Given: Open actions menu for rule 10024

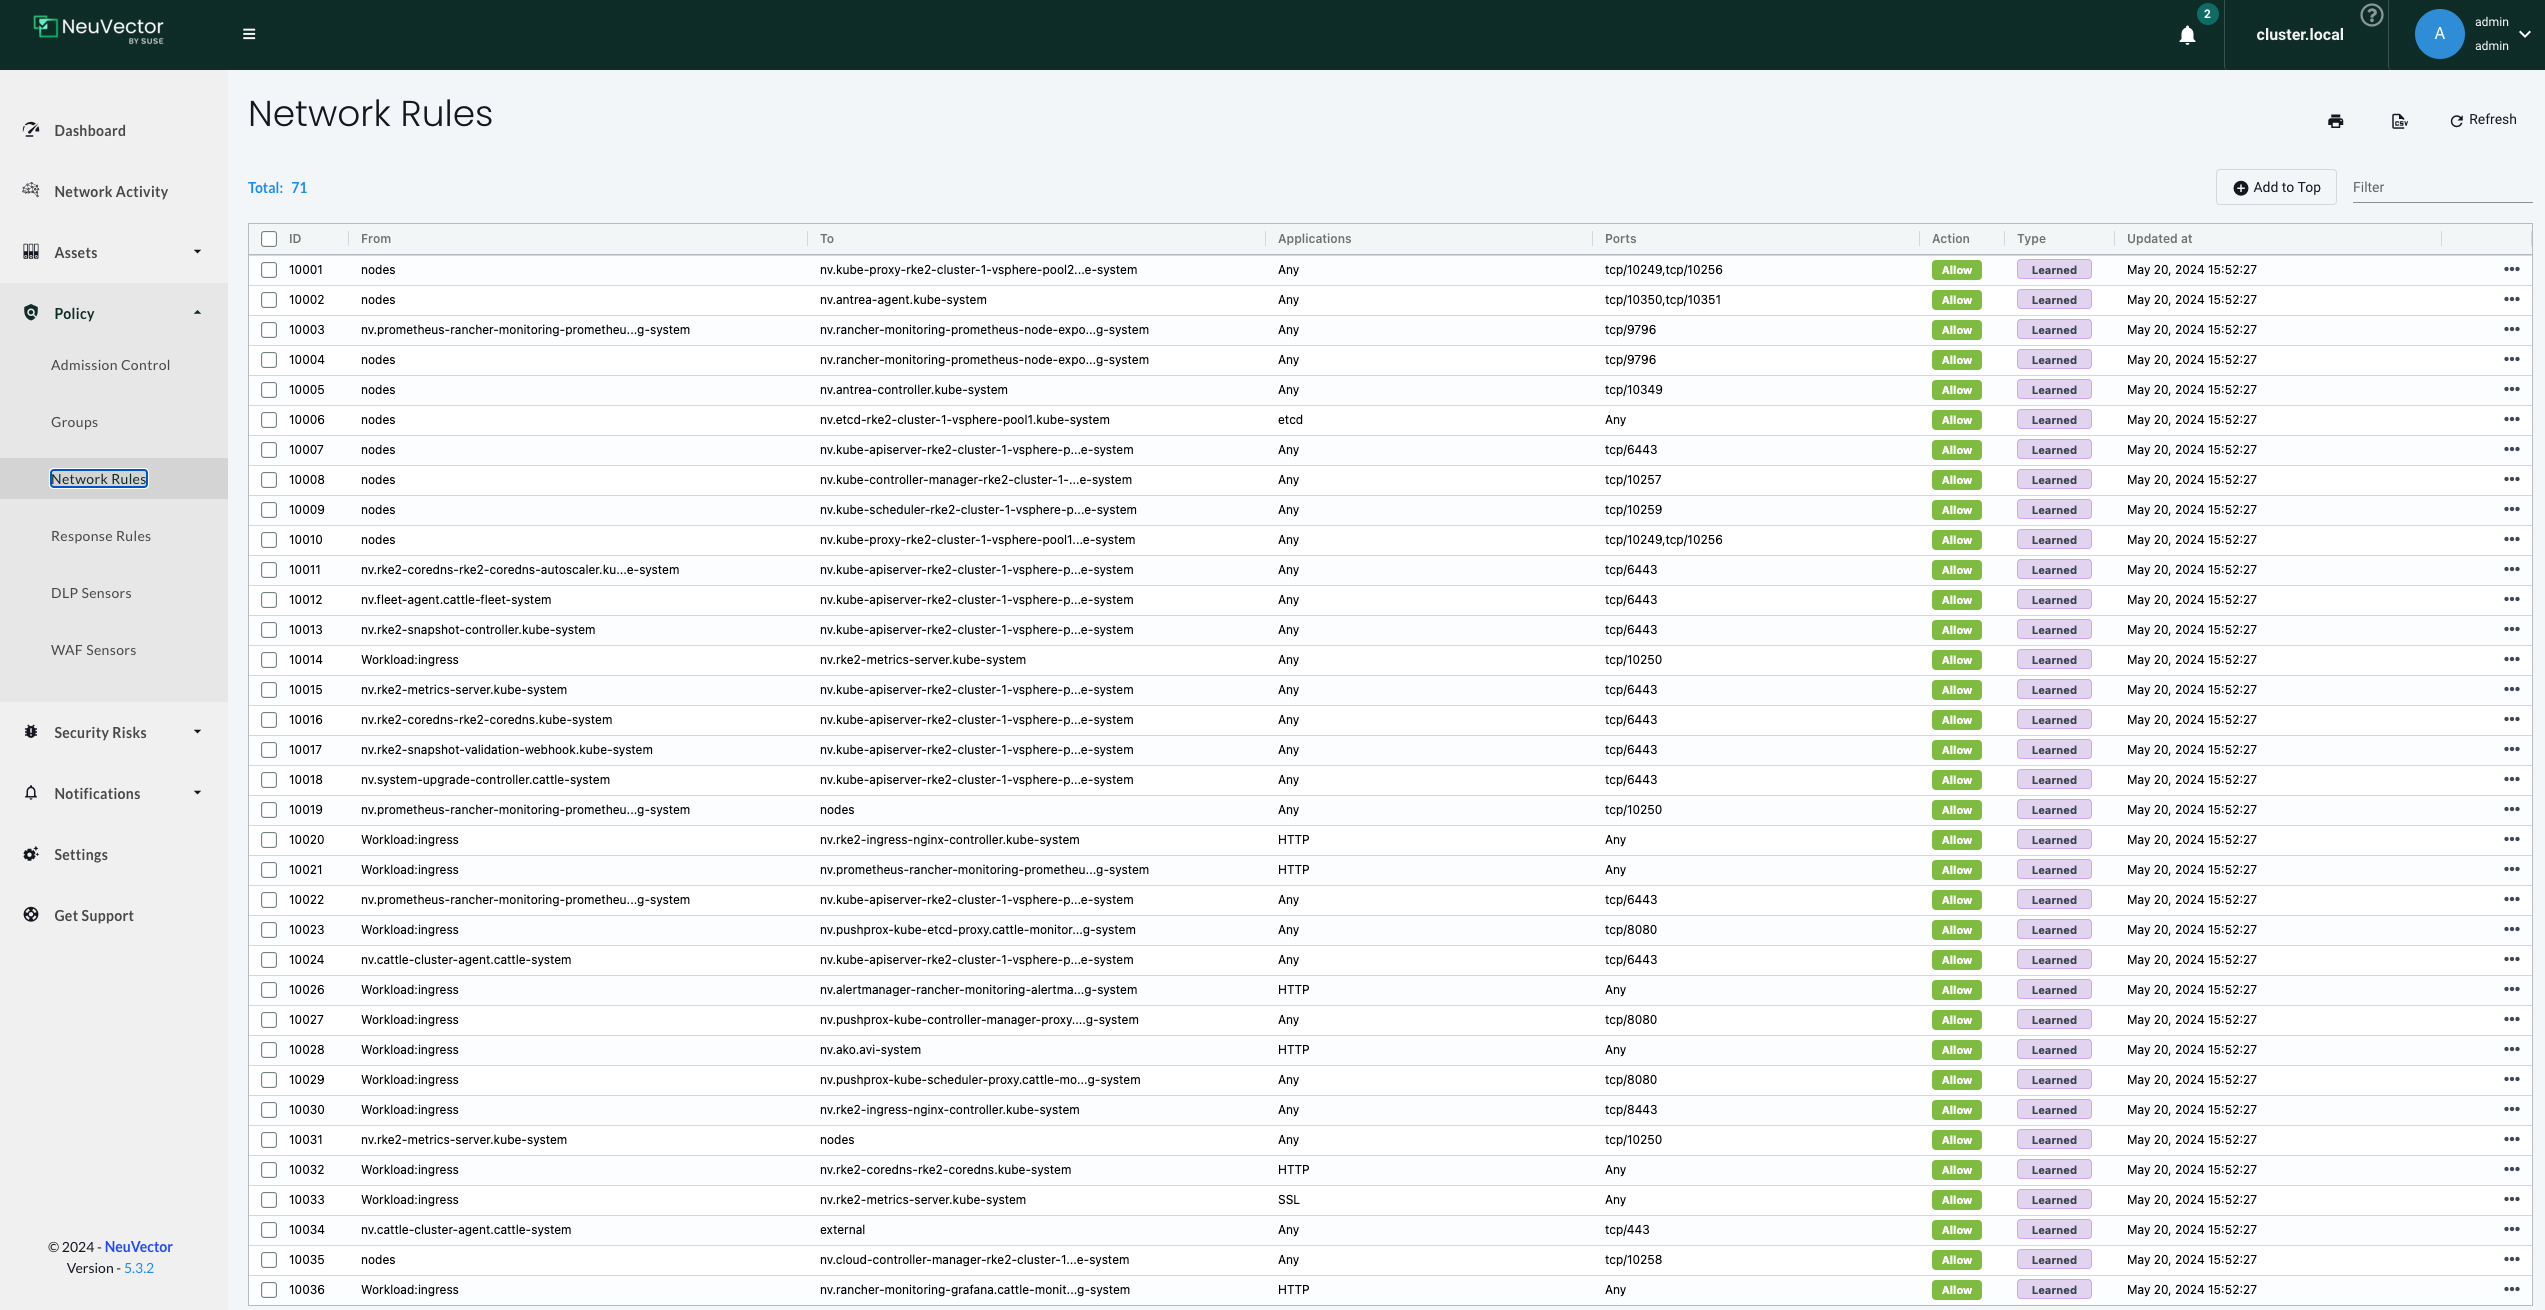Looking at the screenshot, I should pyautogui.click(x=2511, y=959).
